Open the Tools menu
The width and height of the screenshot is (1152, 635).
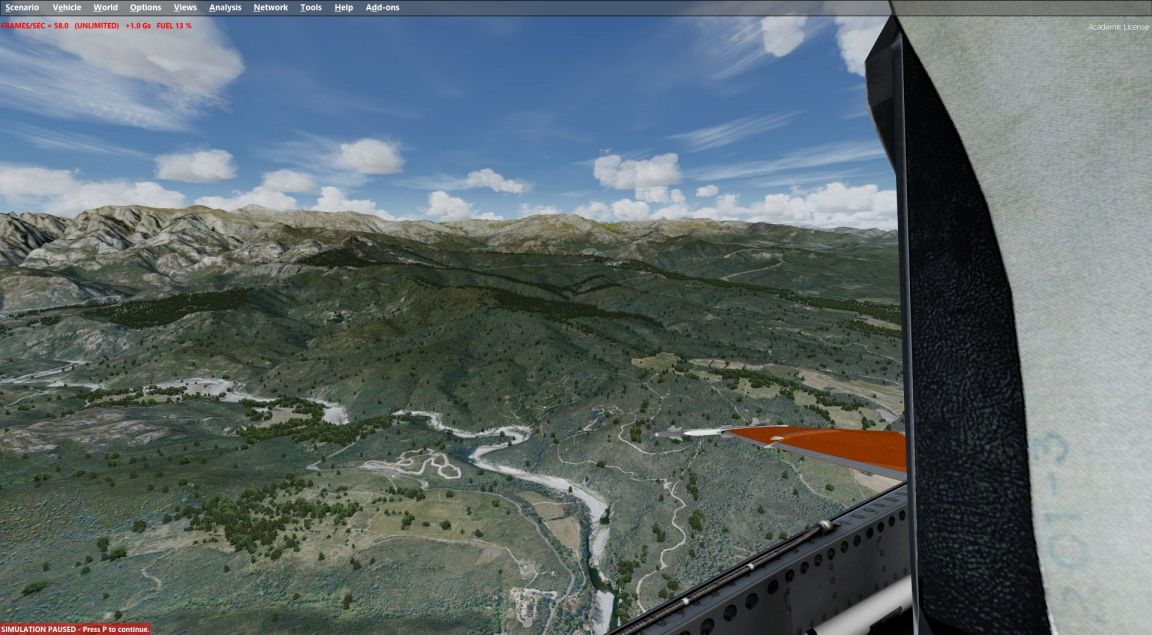tap(311, 7)
